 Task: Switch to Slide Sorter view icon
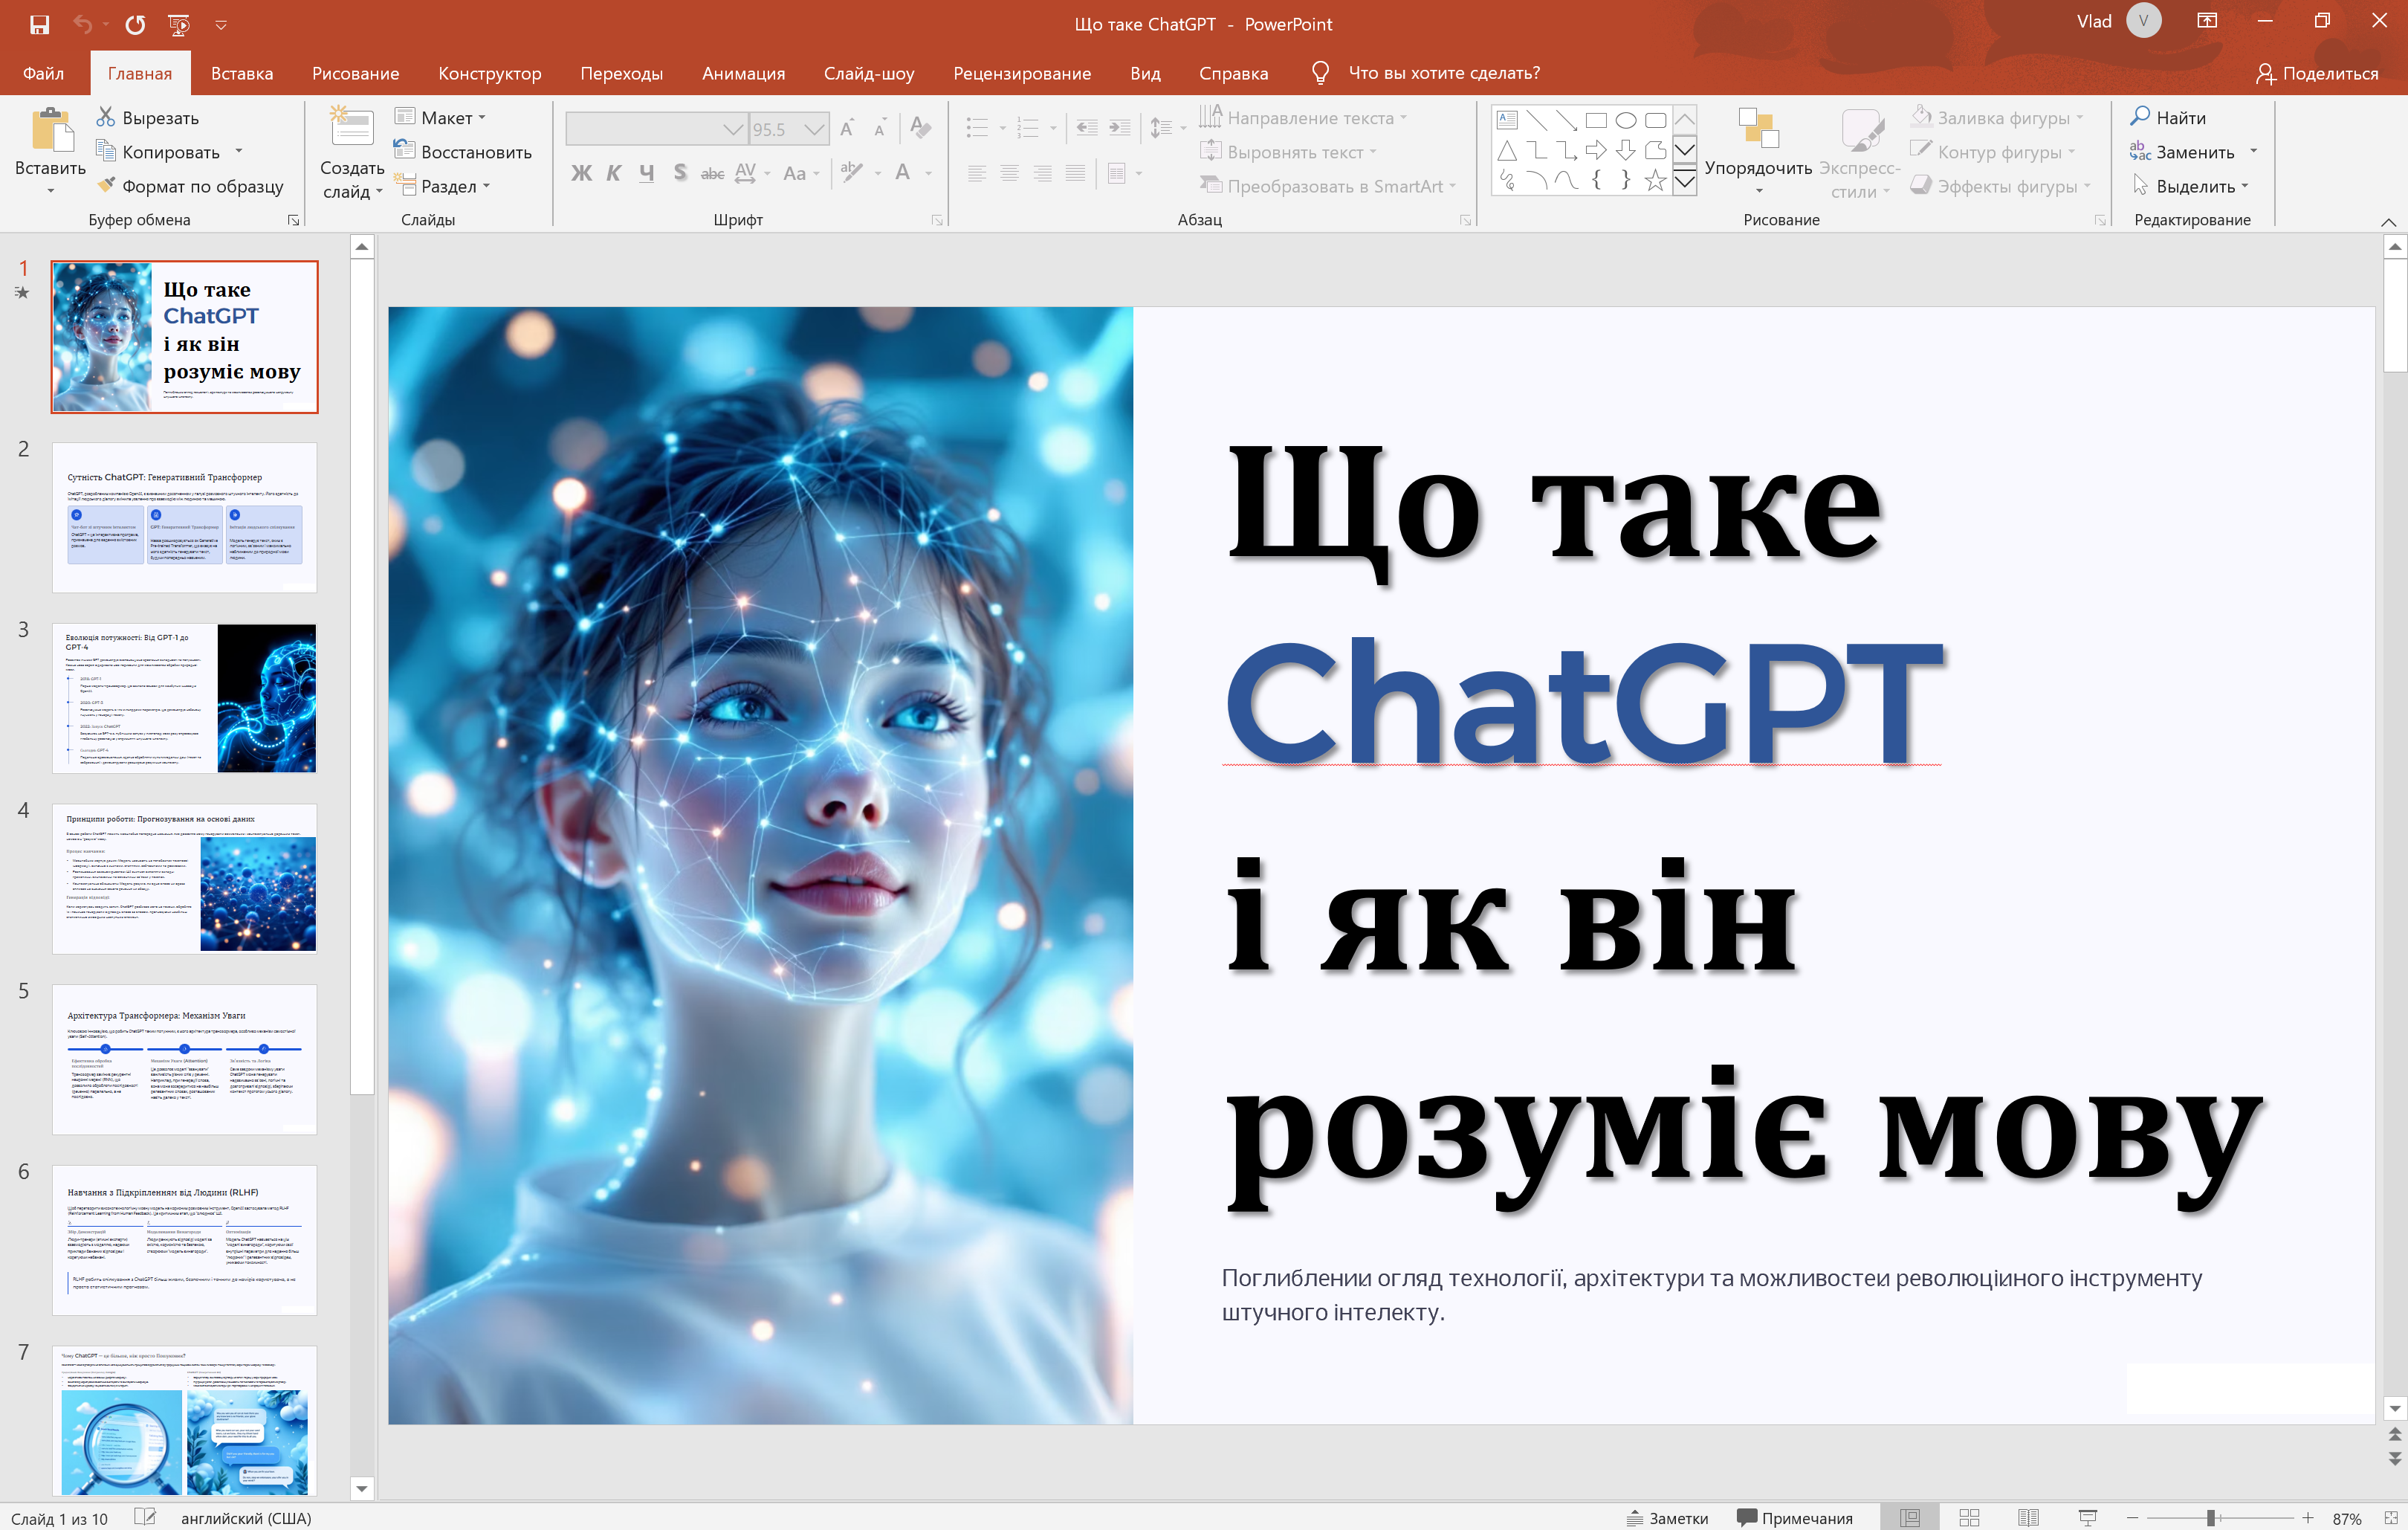pyautogui.click(x=1969, y=1518)
